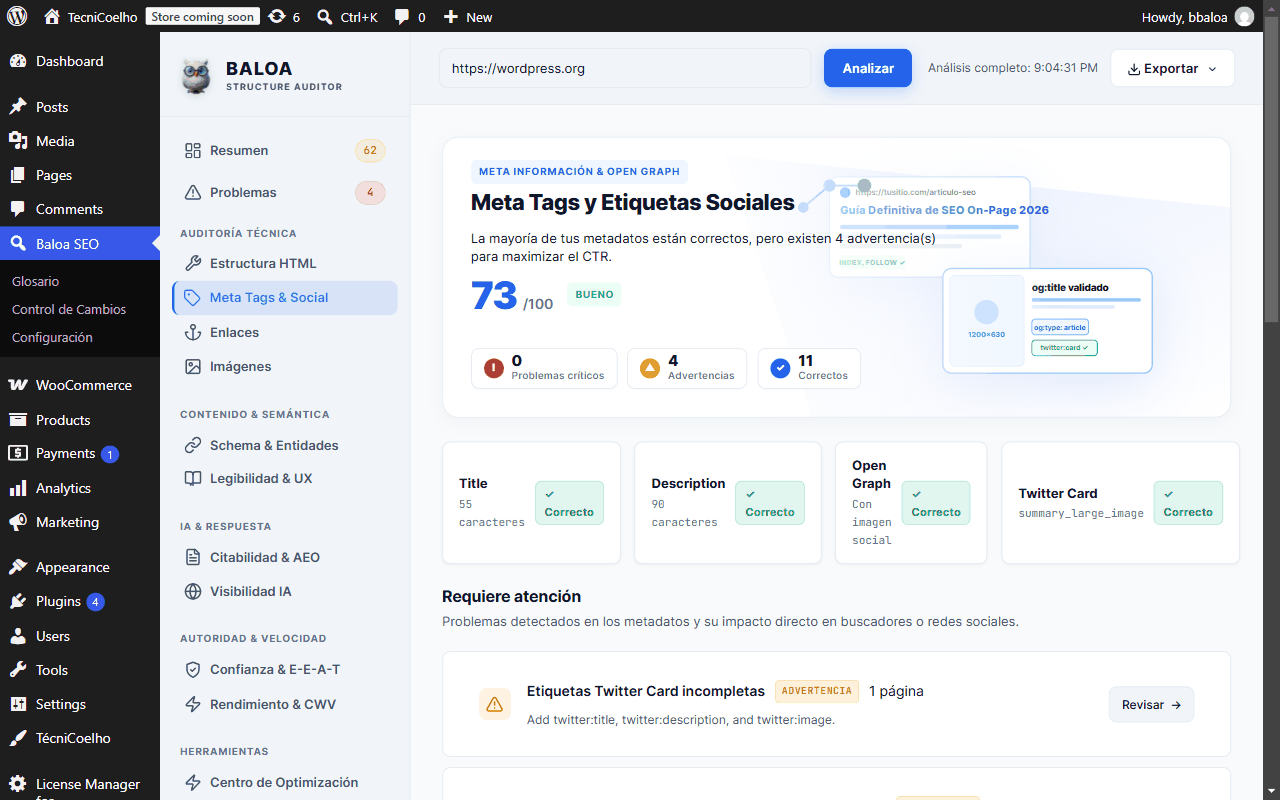Click the Visibilidad IA globe icon

click(193, 591)
